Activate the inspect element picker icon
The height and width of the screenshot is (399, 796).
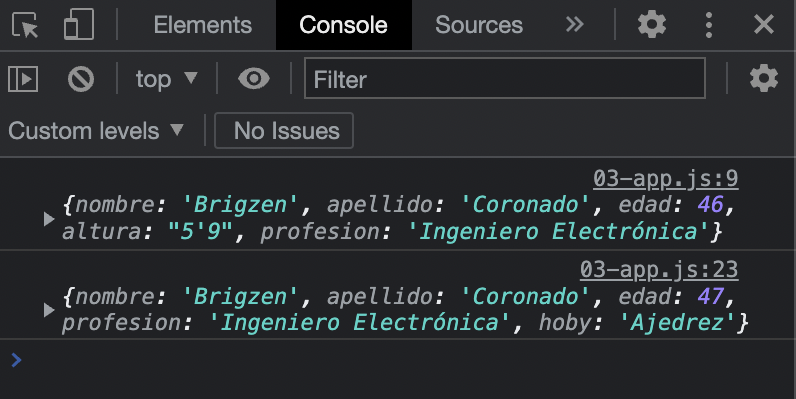coord(25,25)
